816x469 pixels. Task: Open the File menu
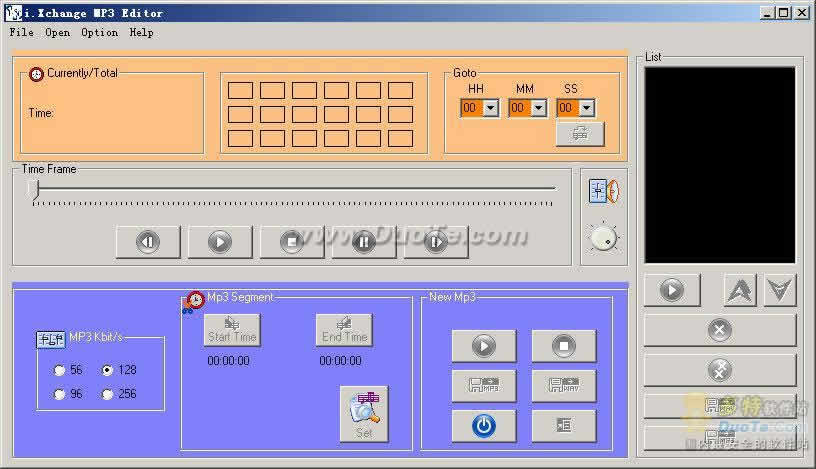point(21,32)
